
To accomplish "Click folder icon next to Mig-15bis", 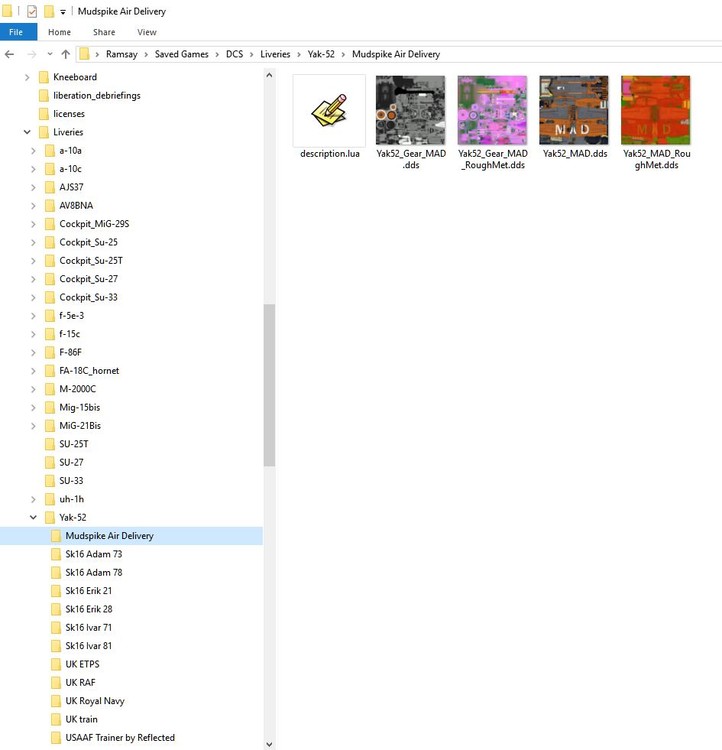I will pos(49,408).
